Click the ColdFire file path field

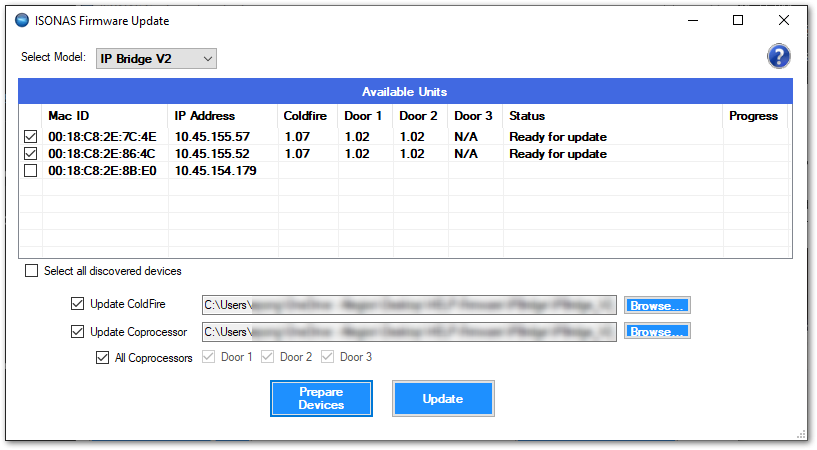(x=409, y=305)
